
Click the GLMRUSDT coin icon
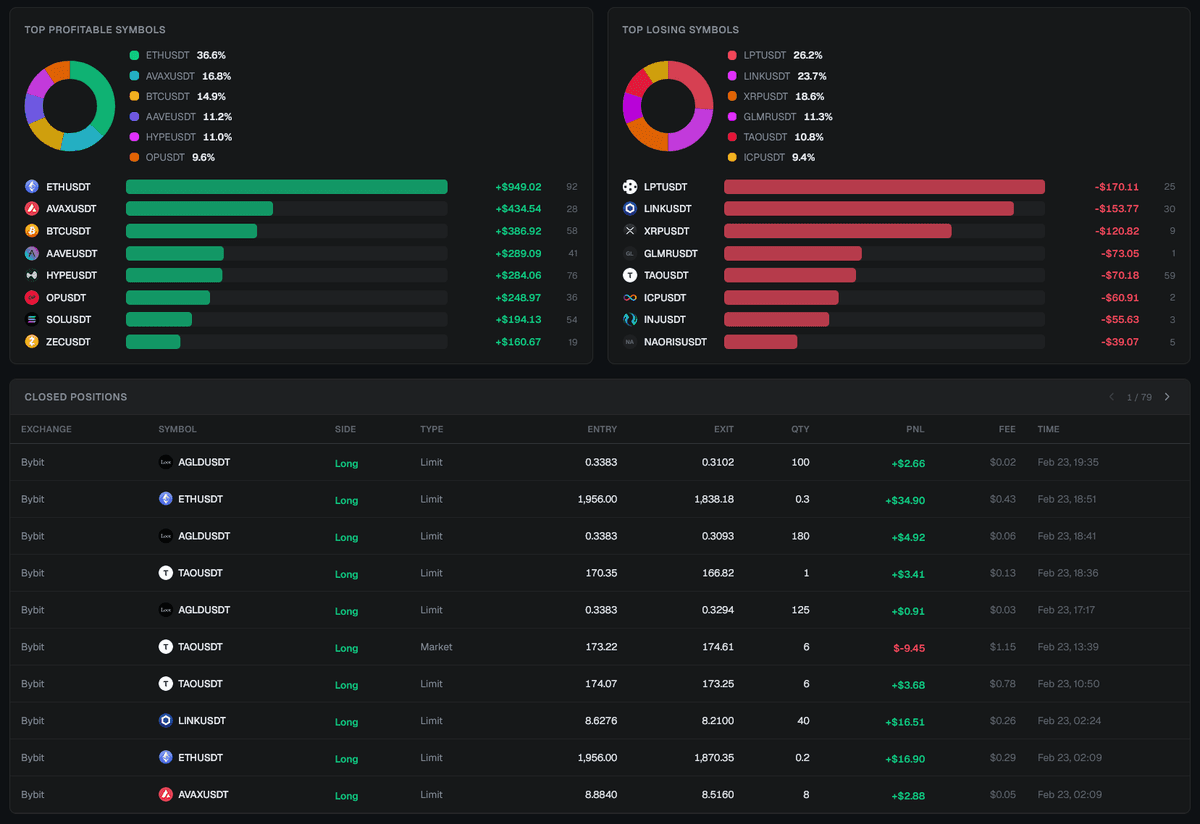point(630,253)
